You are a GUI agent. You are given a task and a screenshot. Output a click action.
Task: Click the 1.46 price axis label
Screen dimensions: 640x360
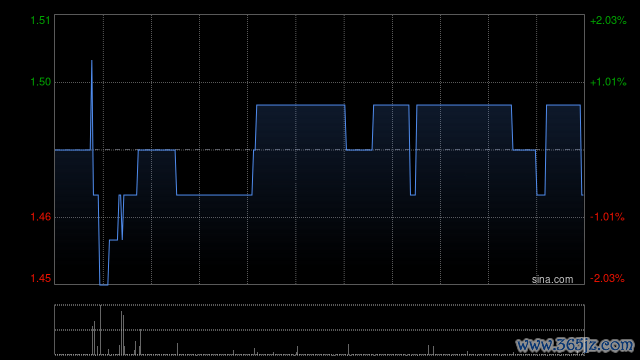pos(41,217)
